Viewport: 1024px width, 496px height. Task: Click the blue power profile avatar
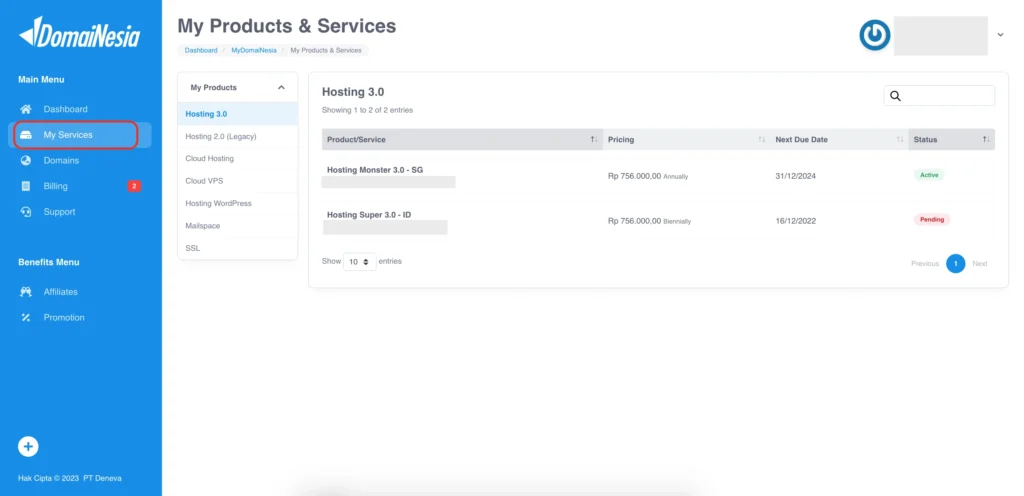click(874, 35)
